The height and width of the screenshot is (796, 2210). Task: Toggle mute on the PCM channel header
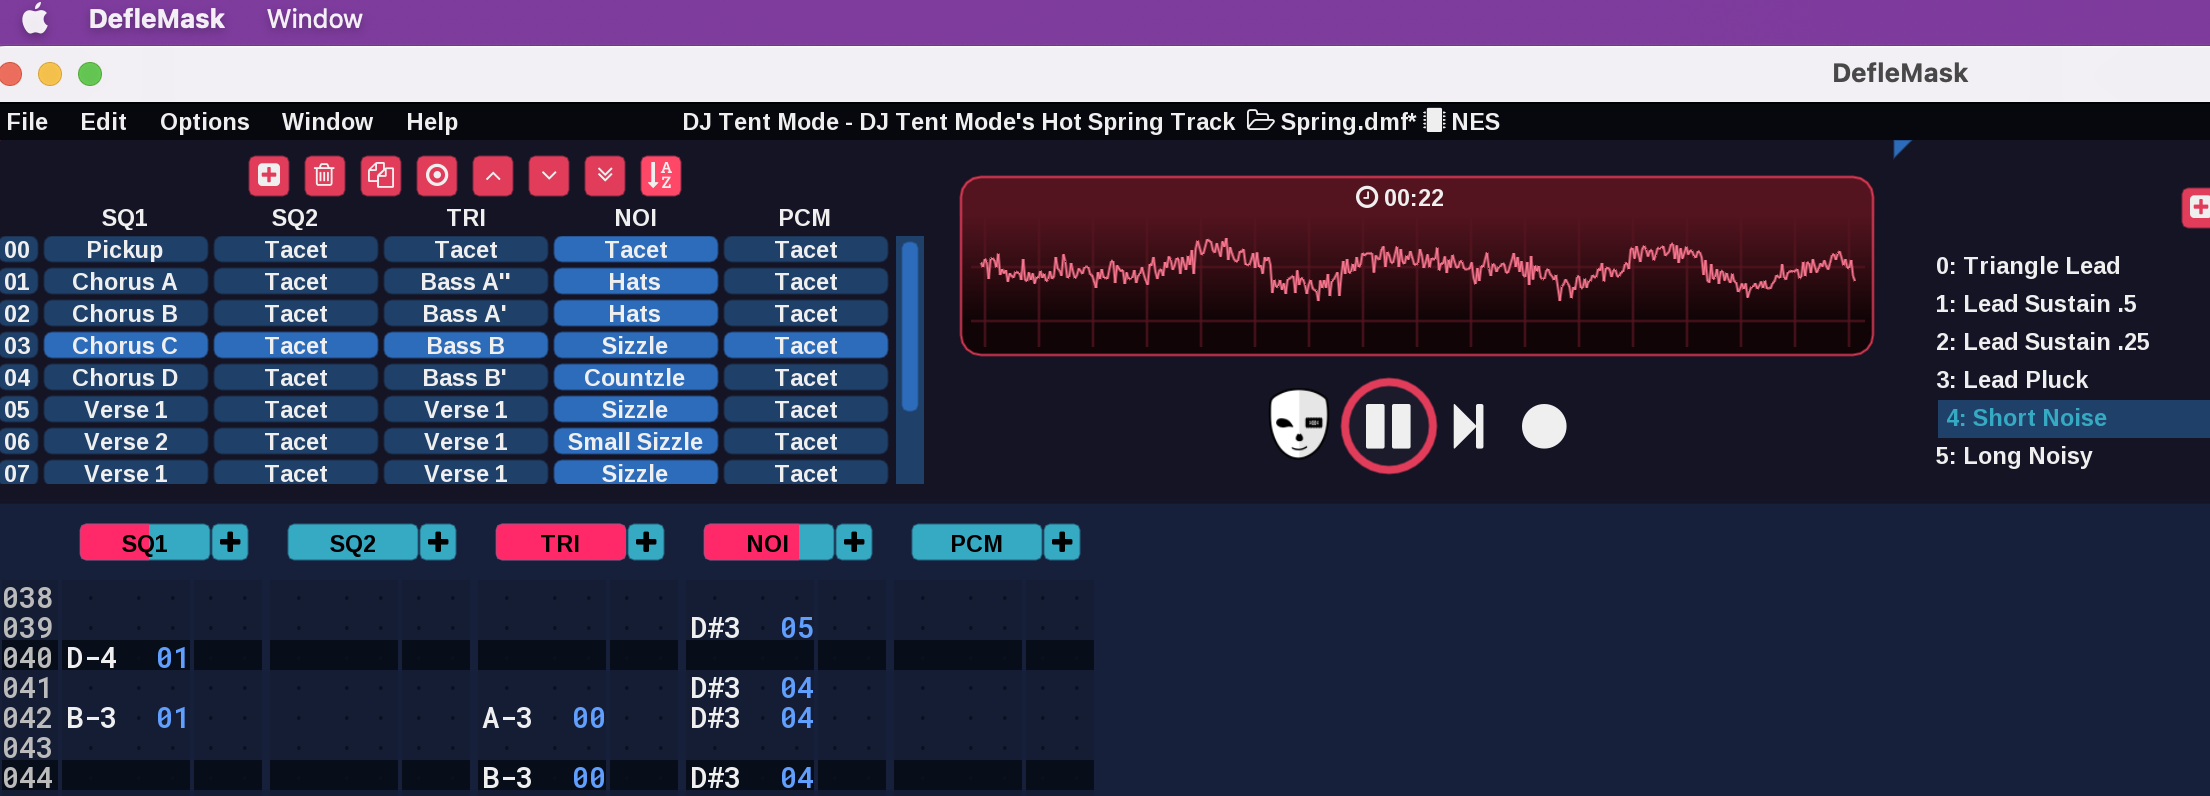[x=976, y=542]
